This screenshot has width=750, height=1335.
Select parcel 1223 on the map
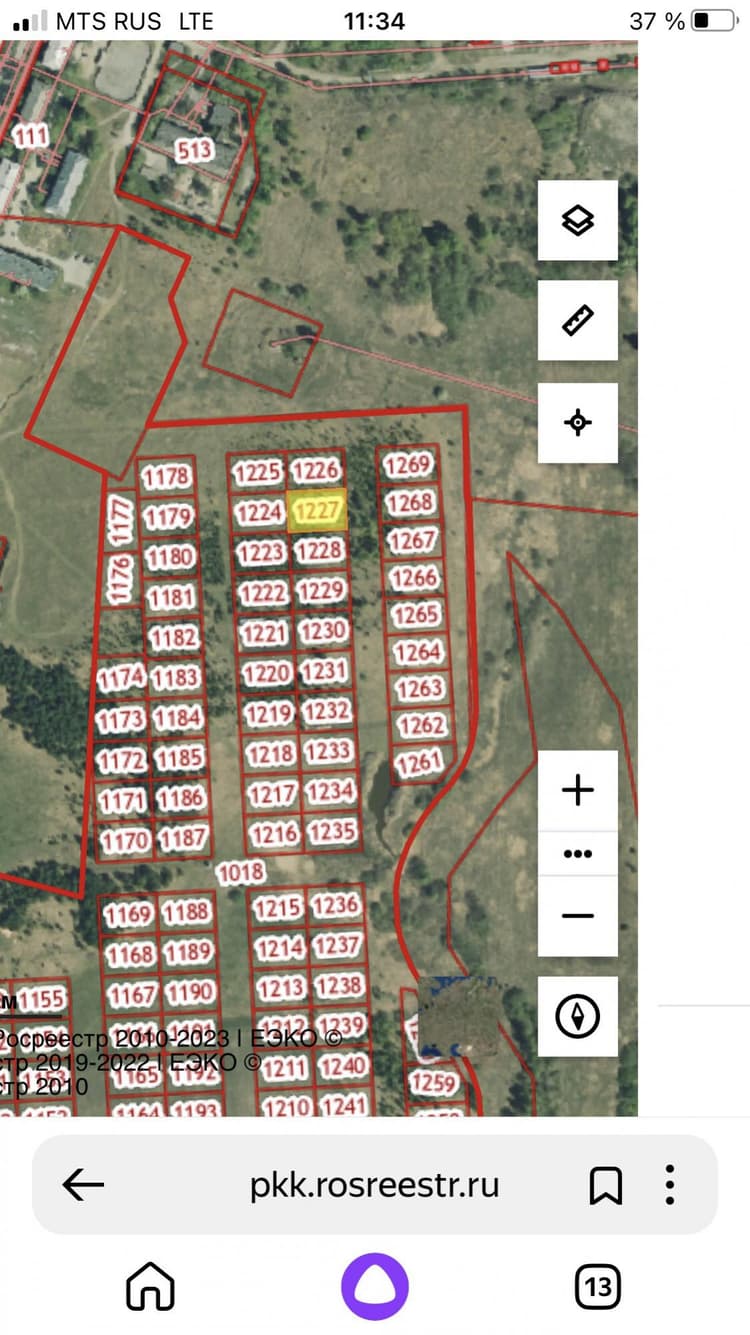pos(262,552)
